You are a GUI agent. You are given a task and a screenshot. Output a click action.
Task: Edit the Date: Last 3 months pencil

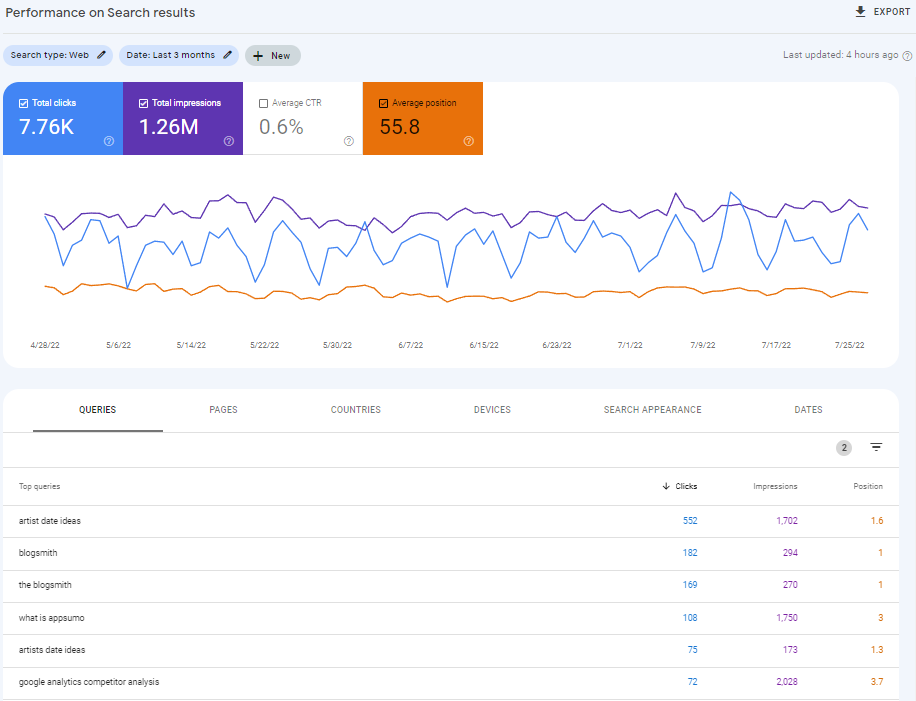pos(227,55)
